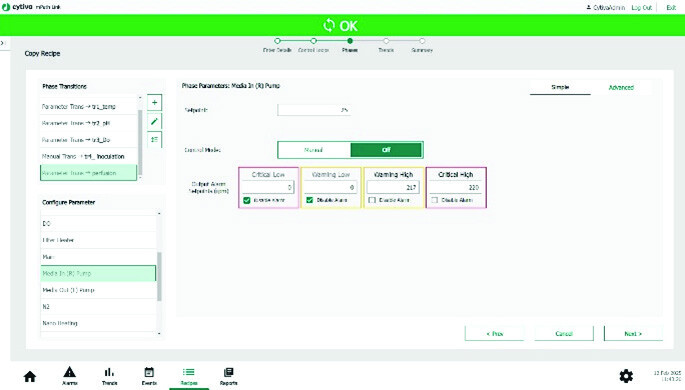The image size is (685, 390).
Task: Select the Media Out (L) Pump parameter
Action: (x=98, y=290)
